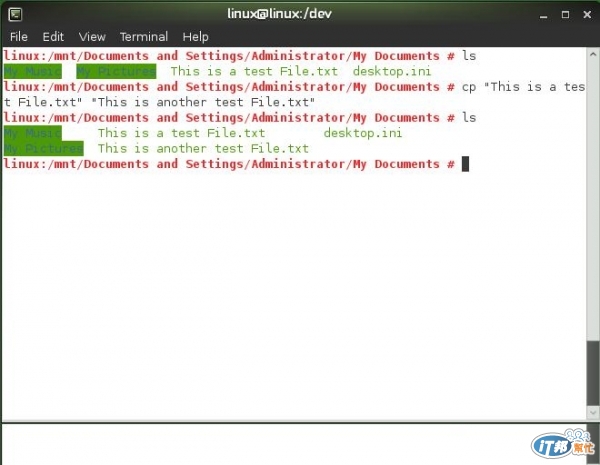Open the View menu
The width and height of the screenshot is (600, 465).
tap(92, 37)
